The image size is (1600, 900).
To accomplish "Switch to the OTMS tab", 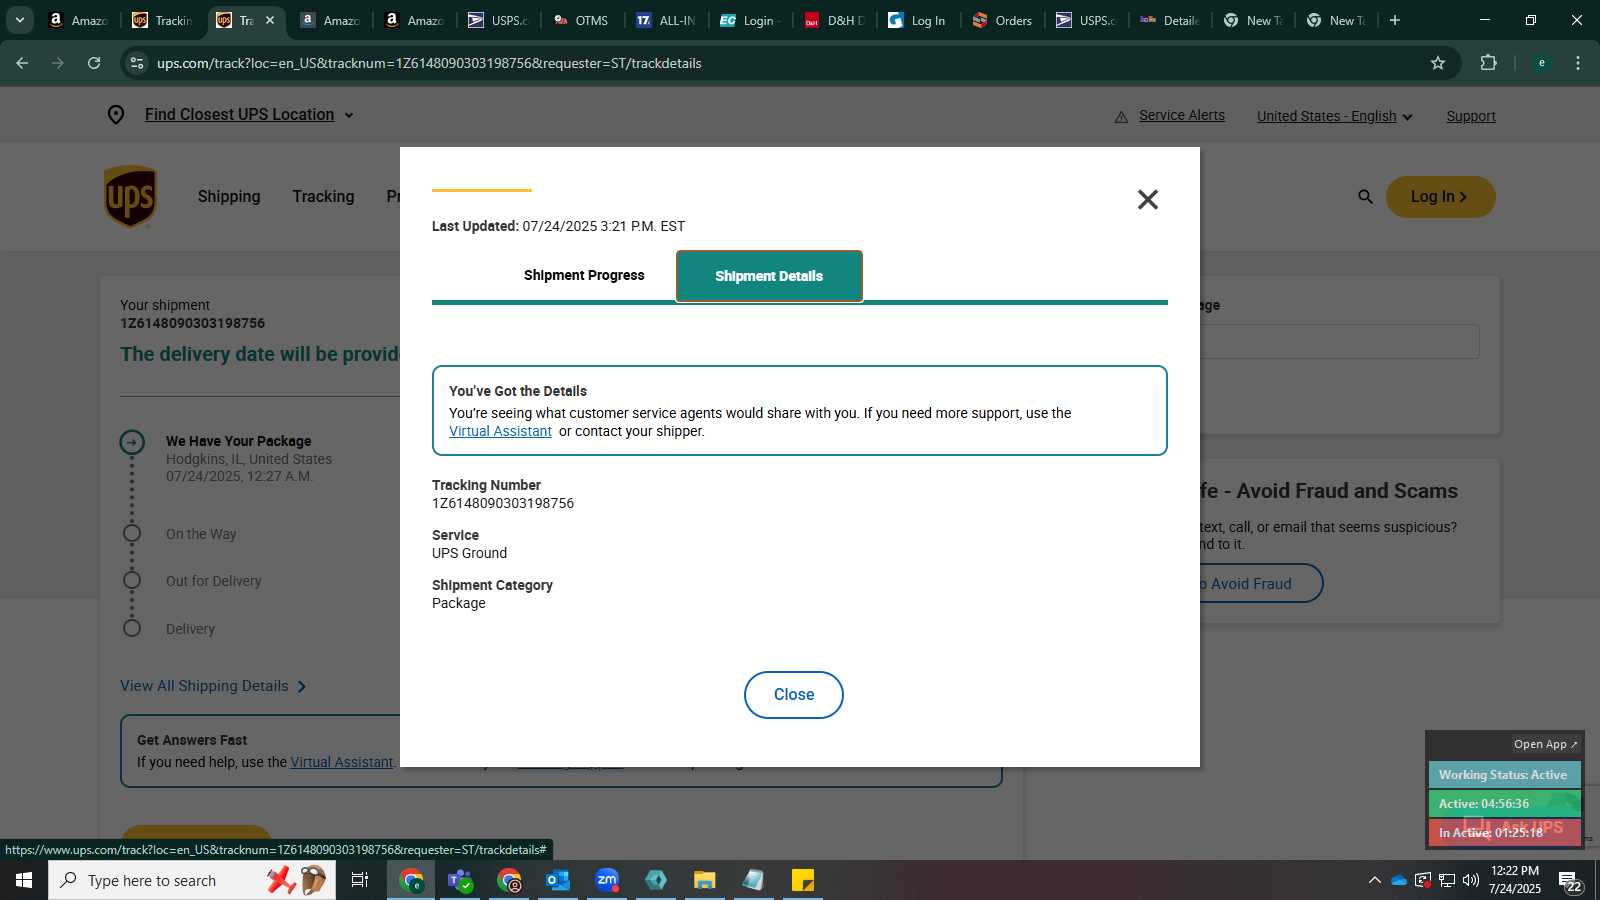I will pyautogui.click(x=582, y=20).
